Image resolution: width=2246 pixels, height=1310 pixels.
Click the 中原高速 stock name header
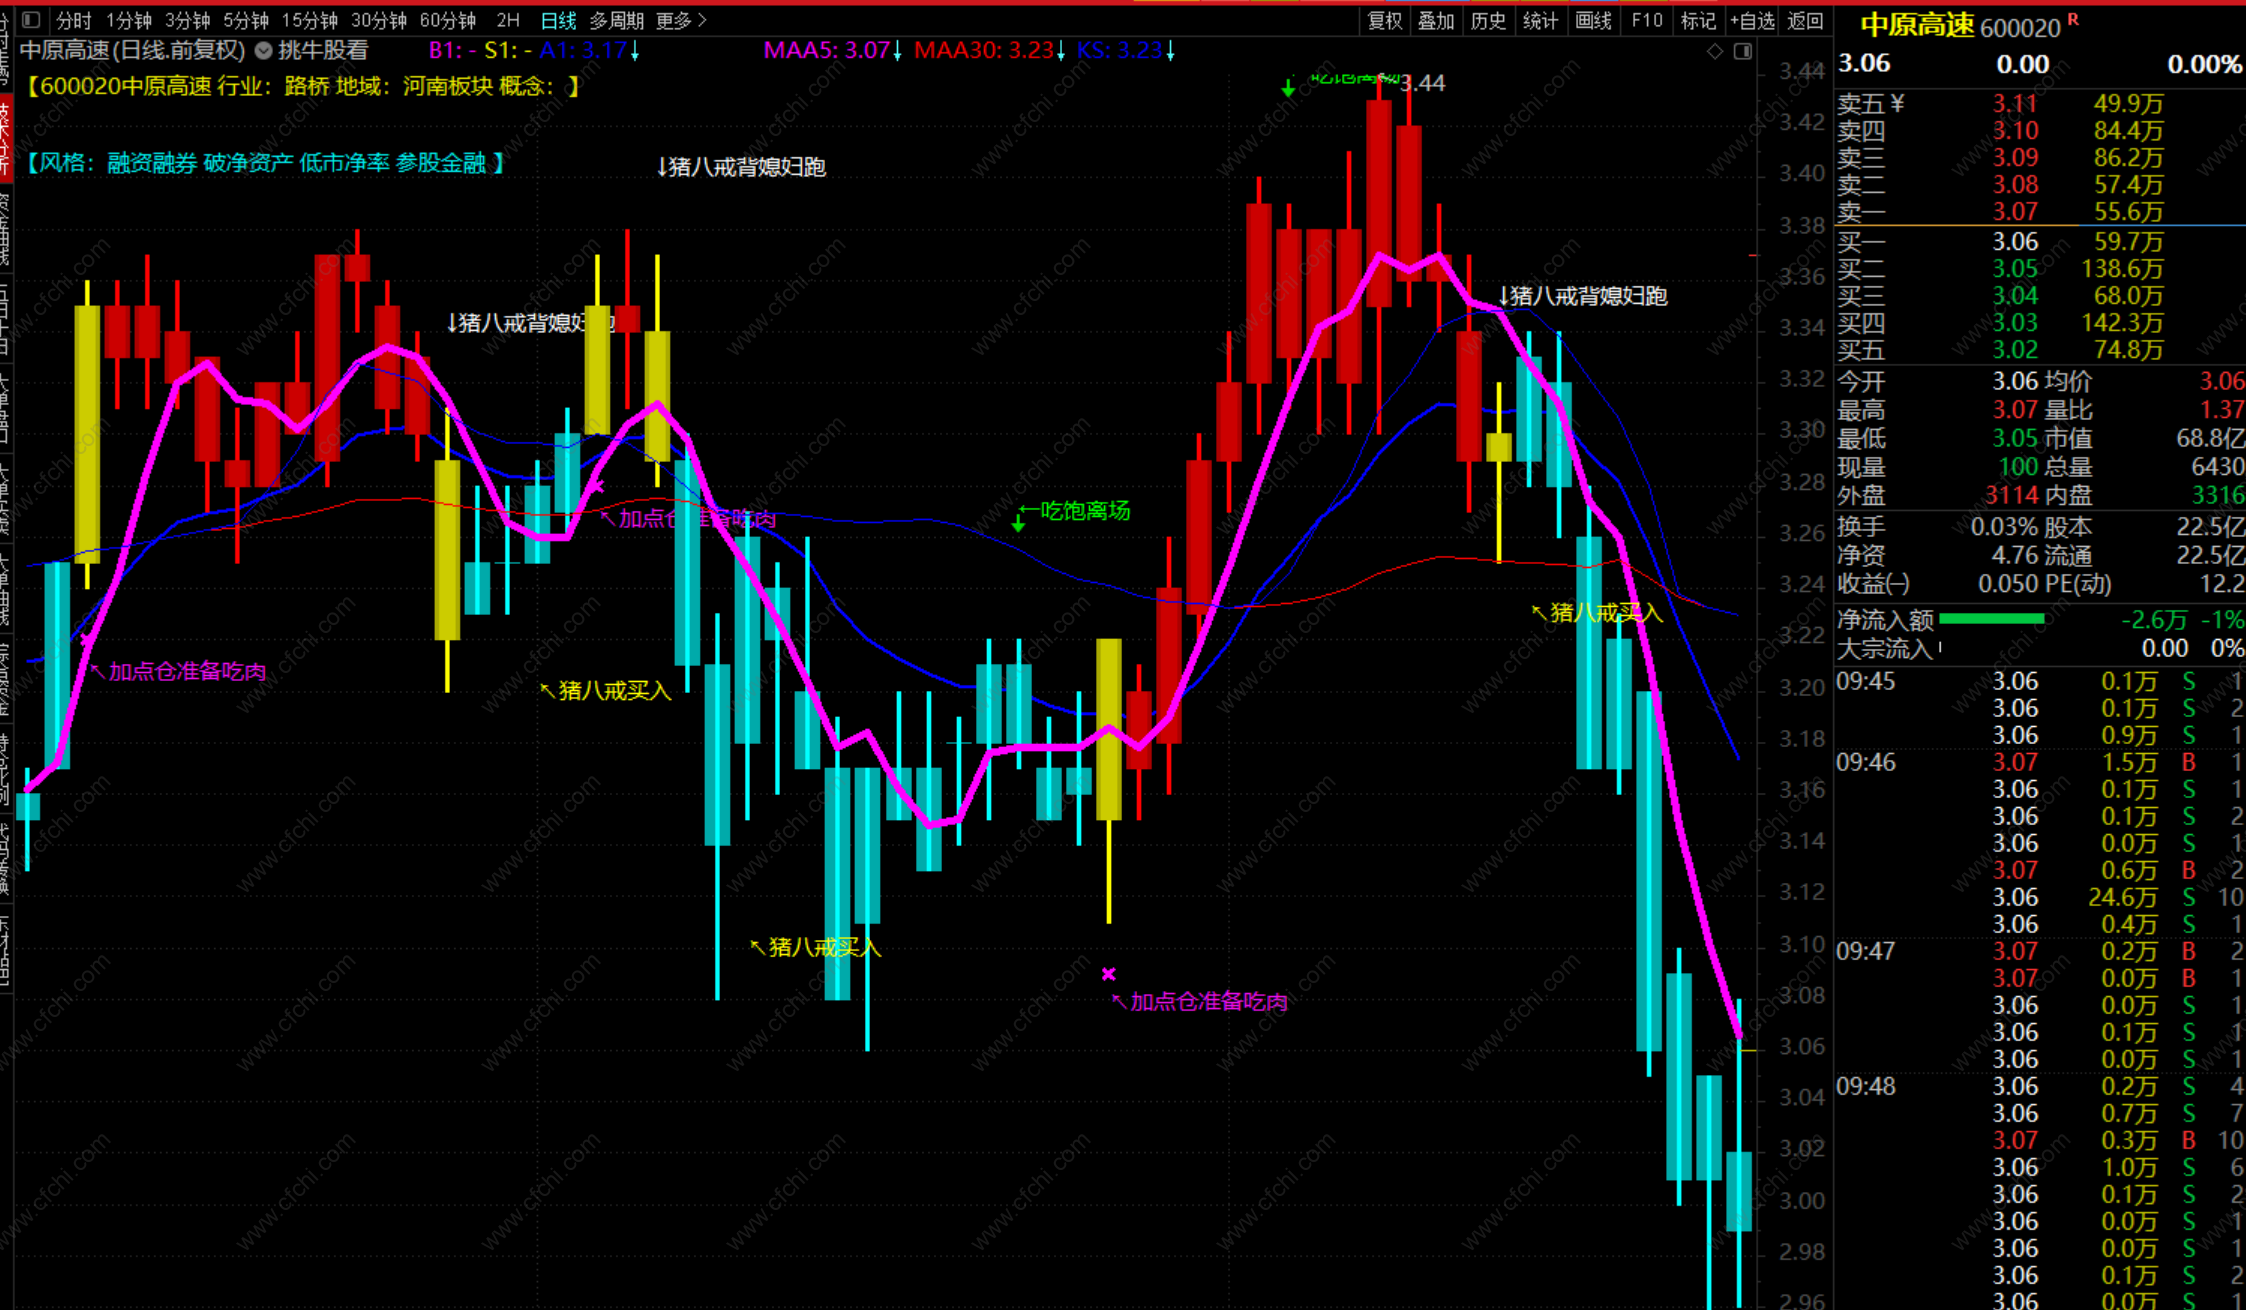point(1916,25)
